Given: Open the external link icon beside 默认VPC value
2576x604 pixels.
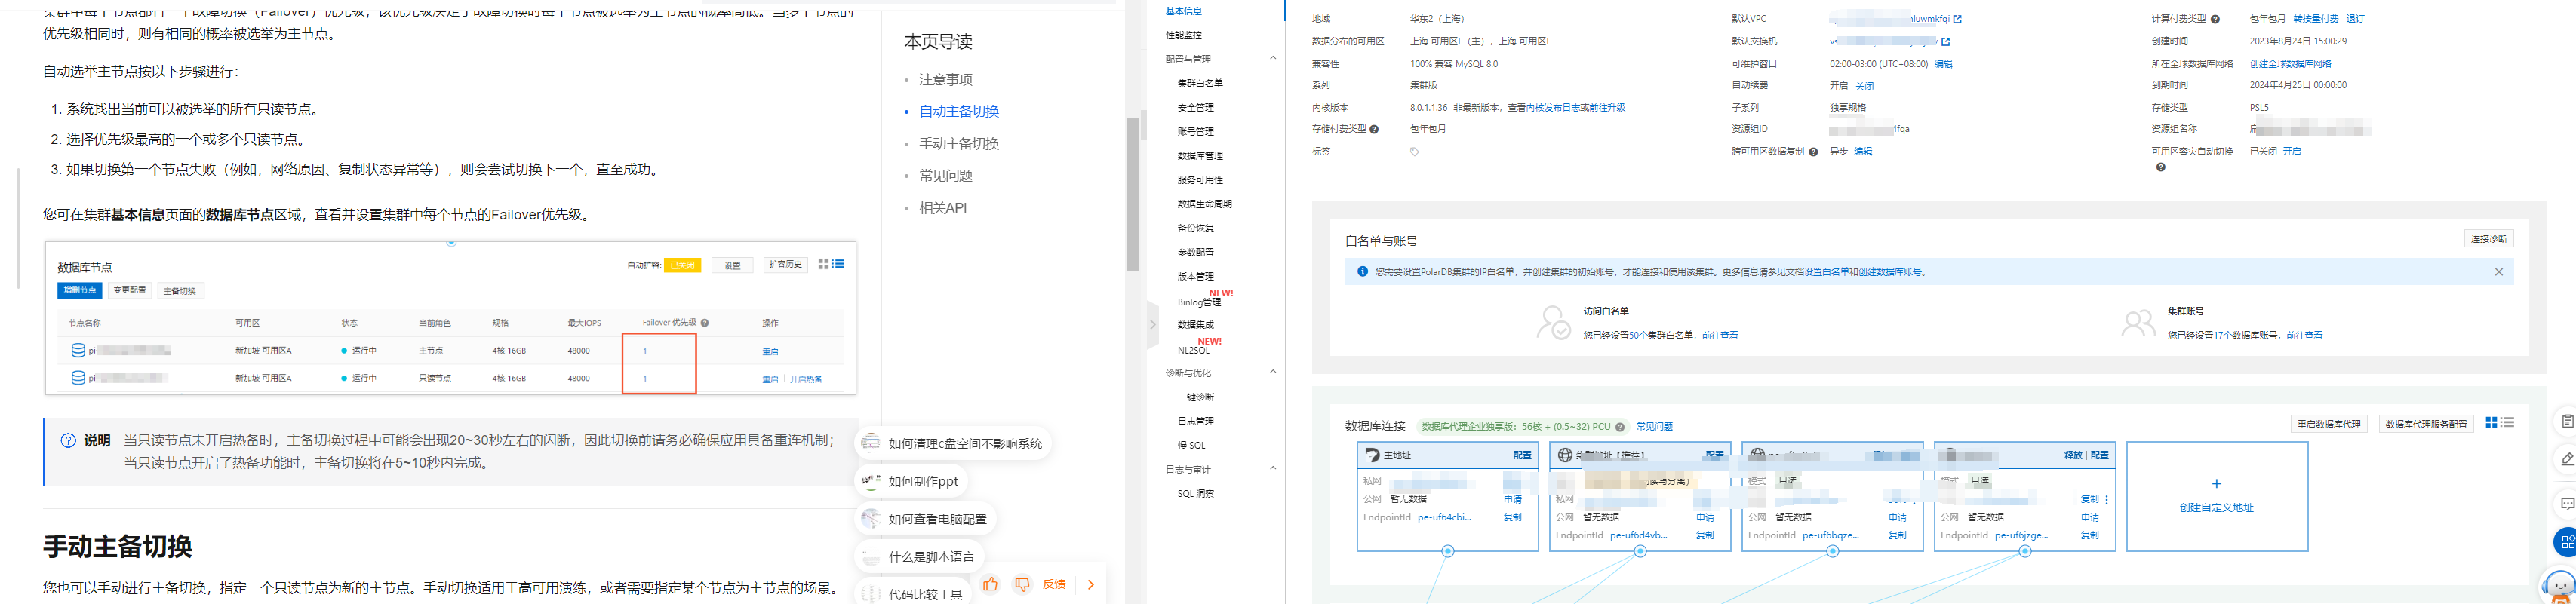Looking at the screenshot, I should (x=1957, y=19).
